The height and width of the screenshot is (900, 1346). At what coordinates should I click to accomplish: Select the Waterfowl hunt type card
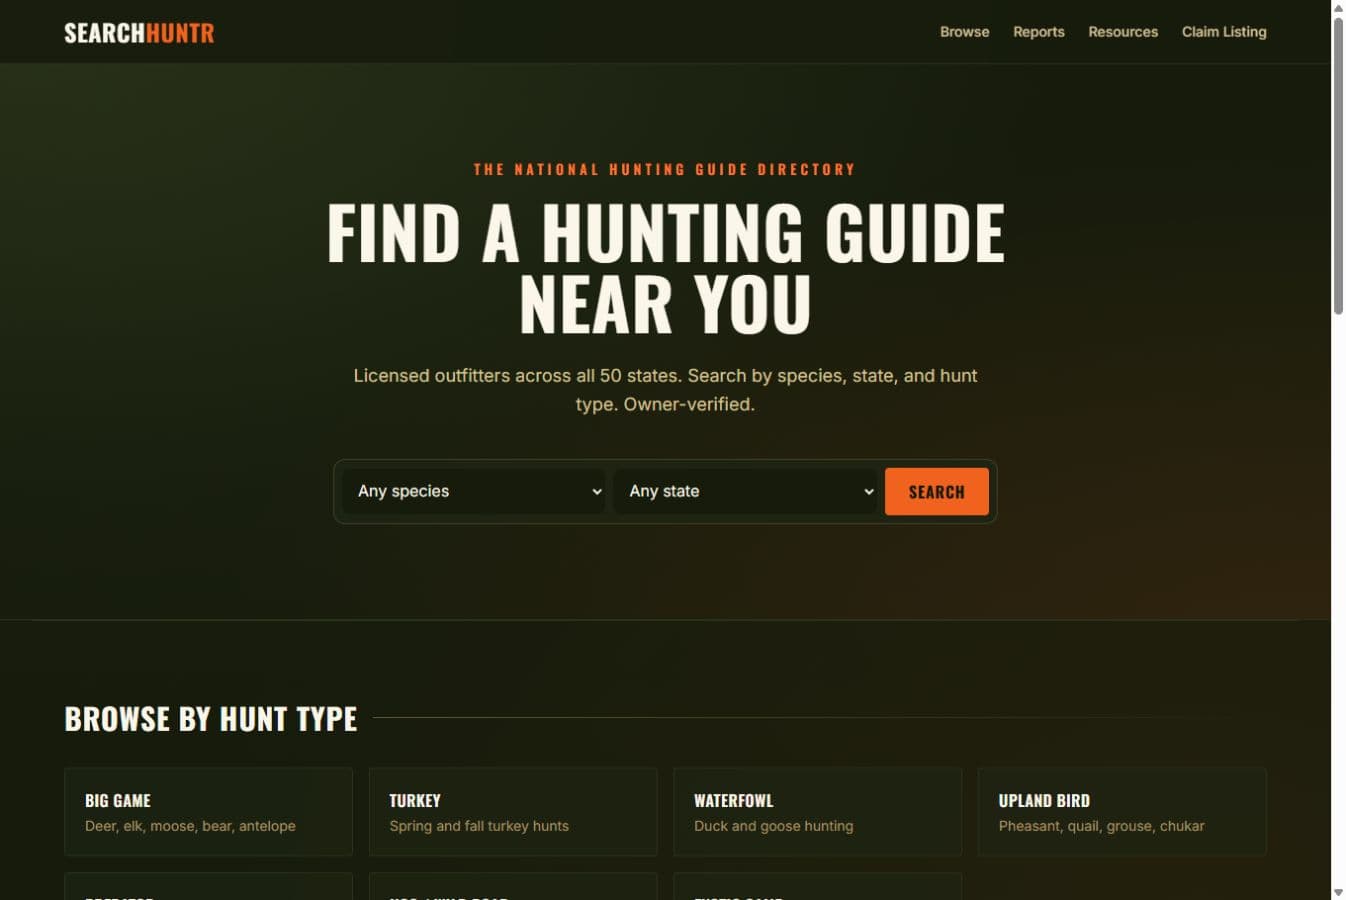pos(818,812)
